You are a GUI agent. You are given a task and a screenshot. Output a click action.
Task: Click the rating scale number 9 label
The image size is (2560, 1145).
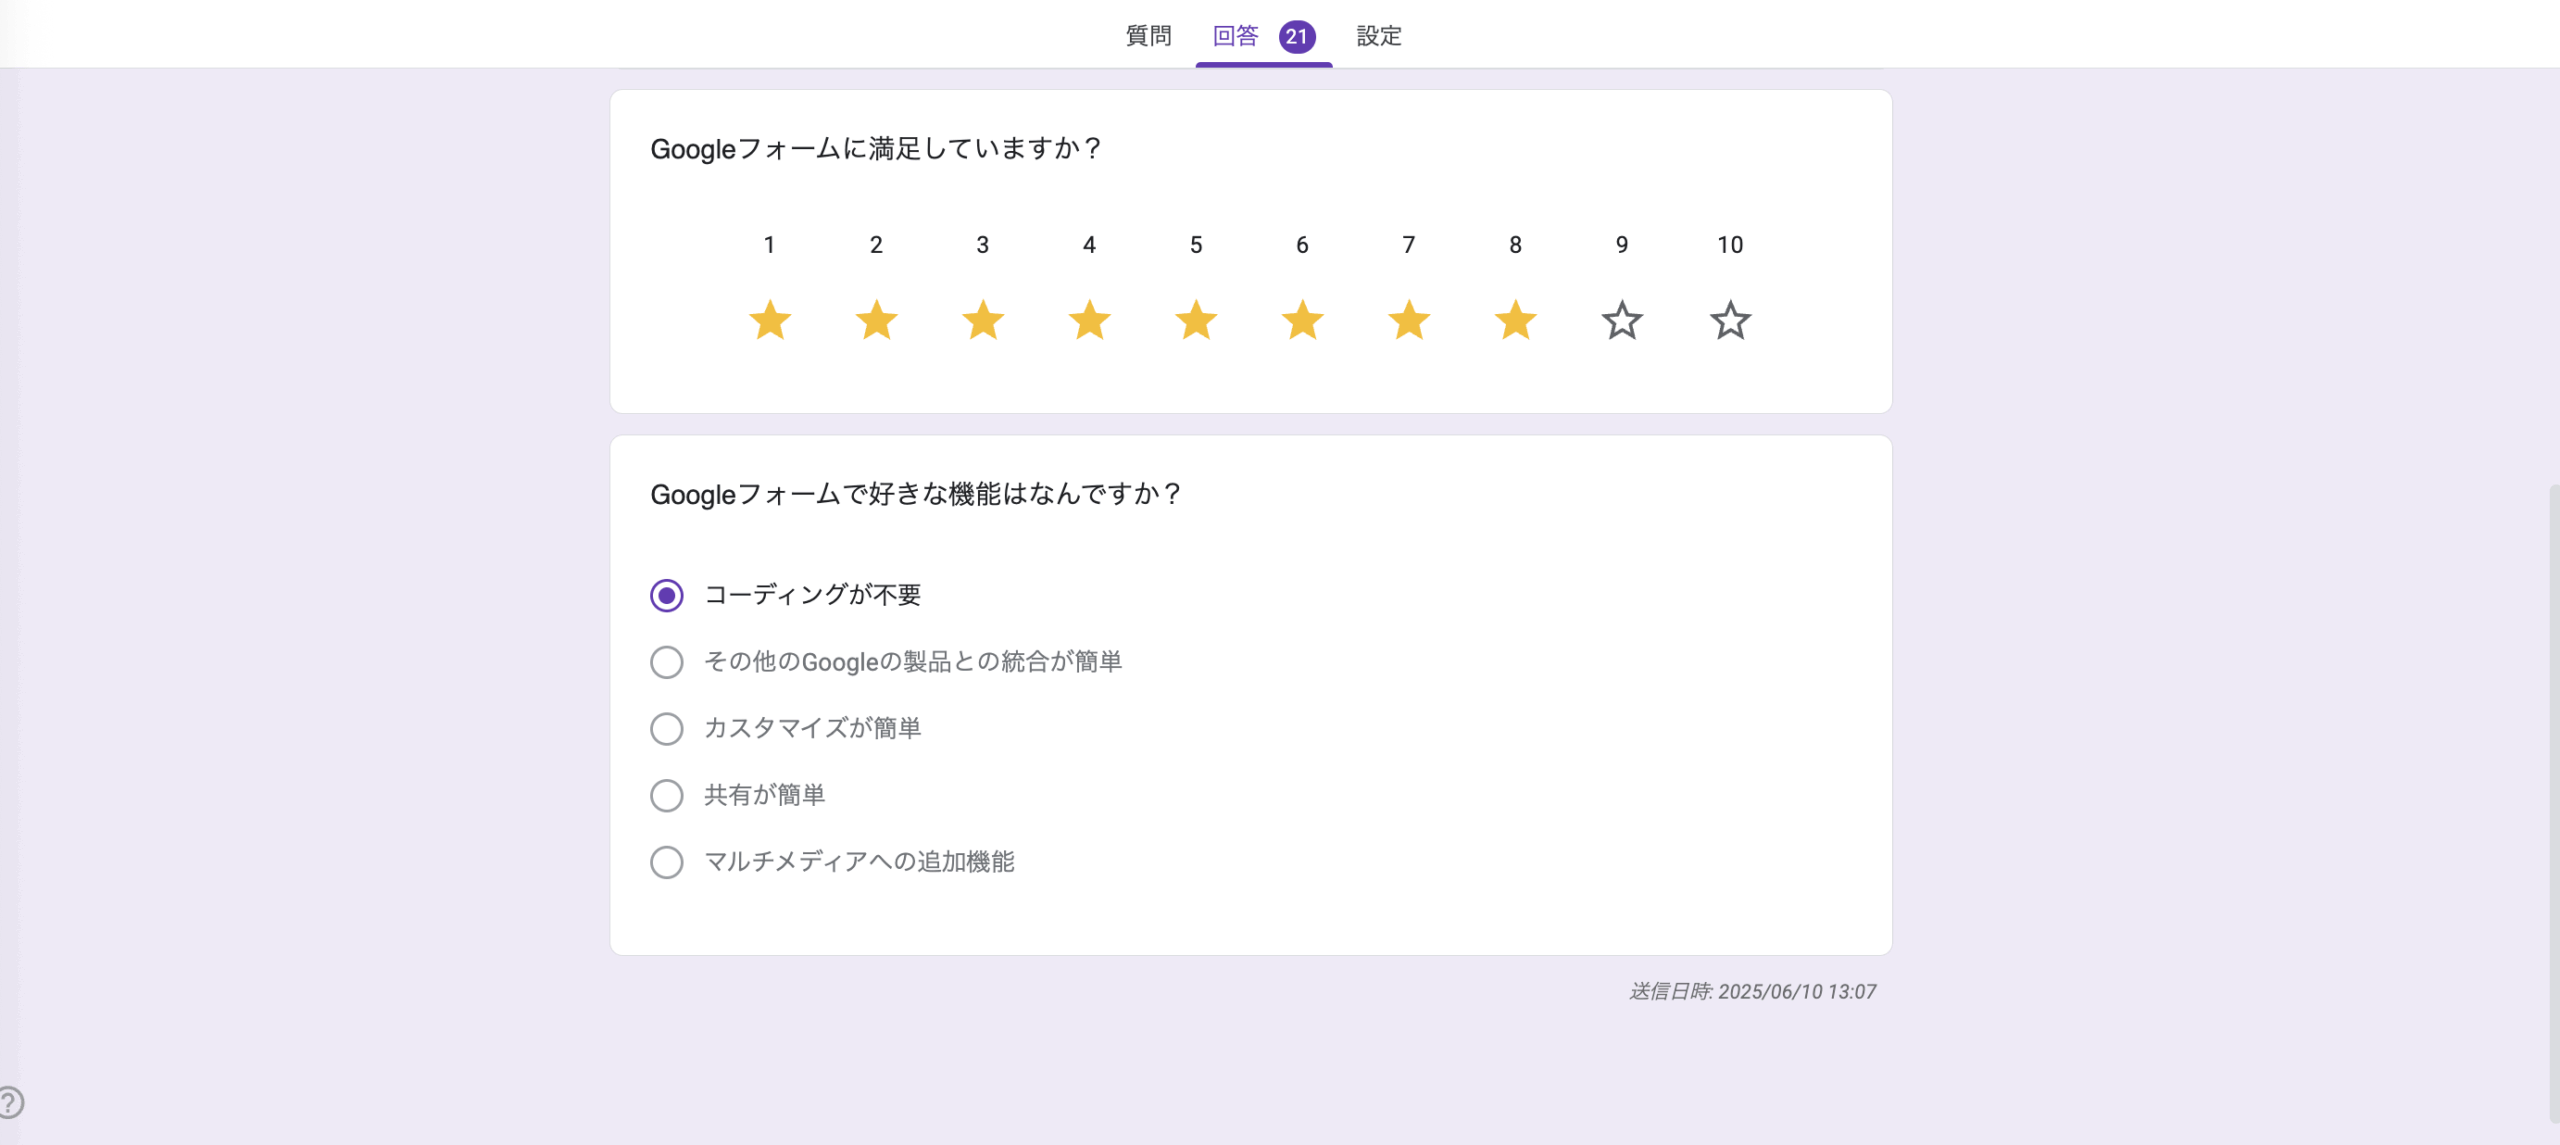(1622, 245)
